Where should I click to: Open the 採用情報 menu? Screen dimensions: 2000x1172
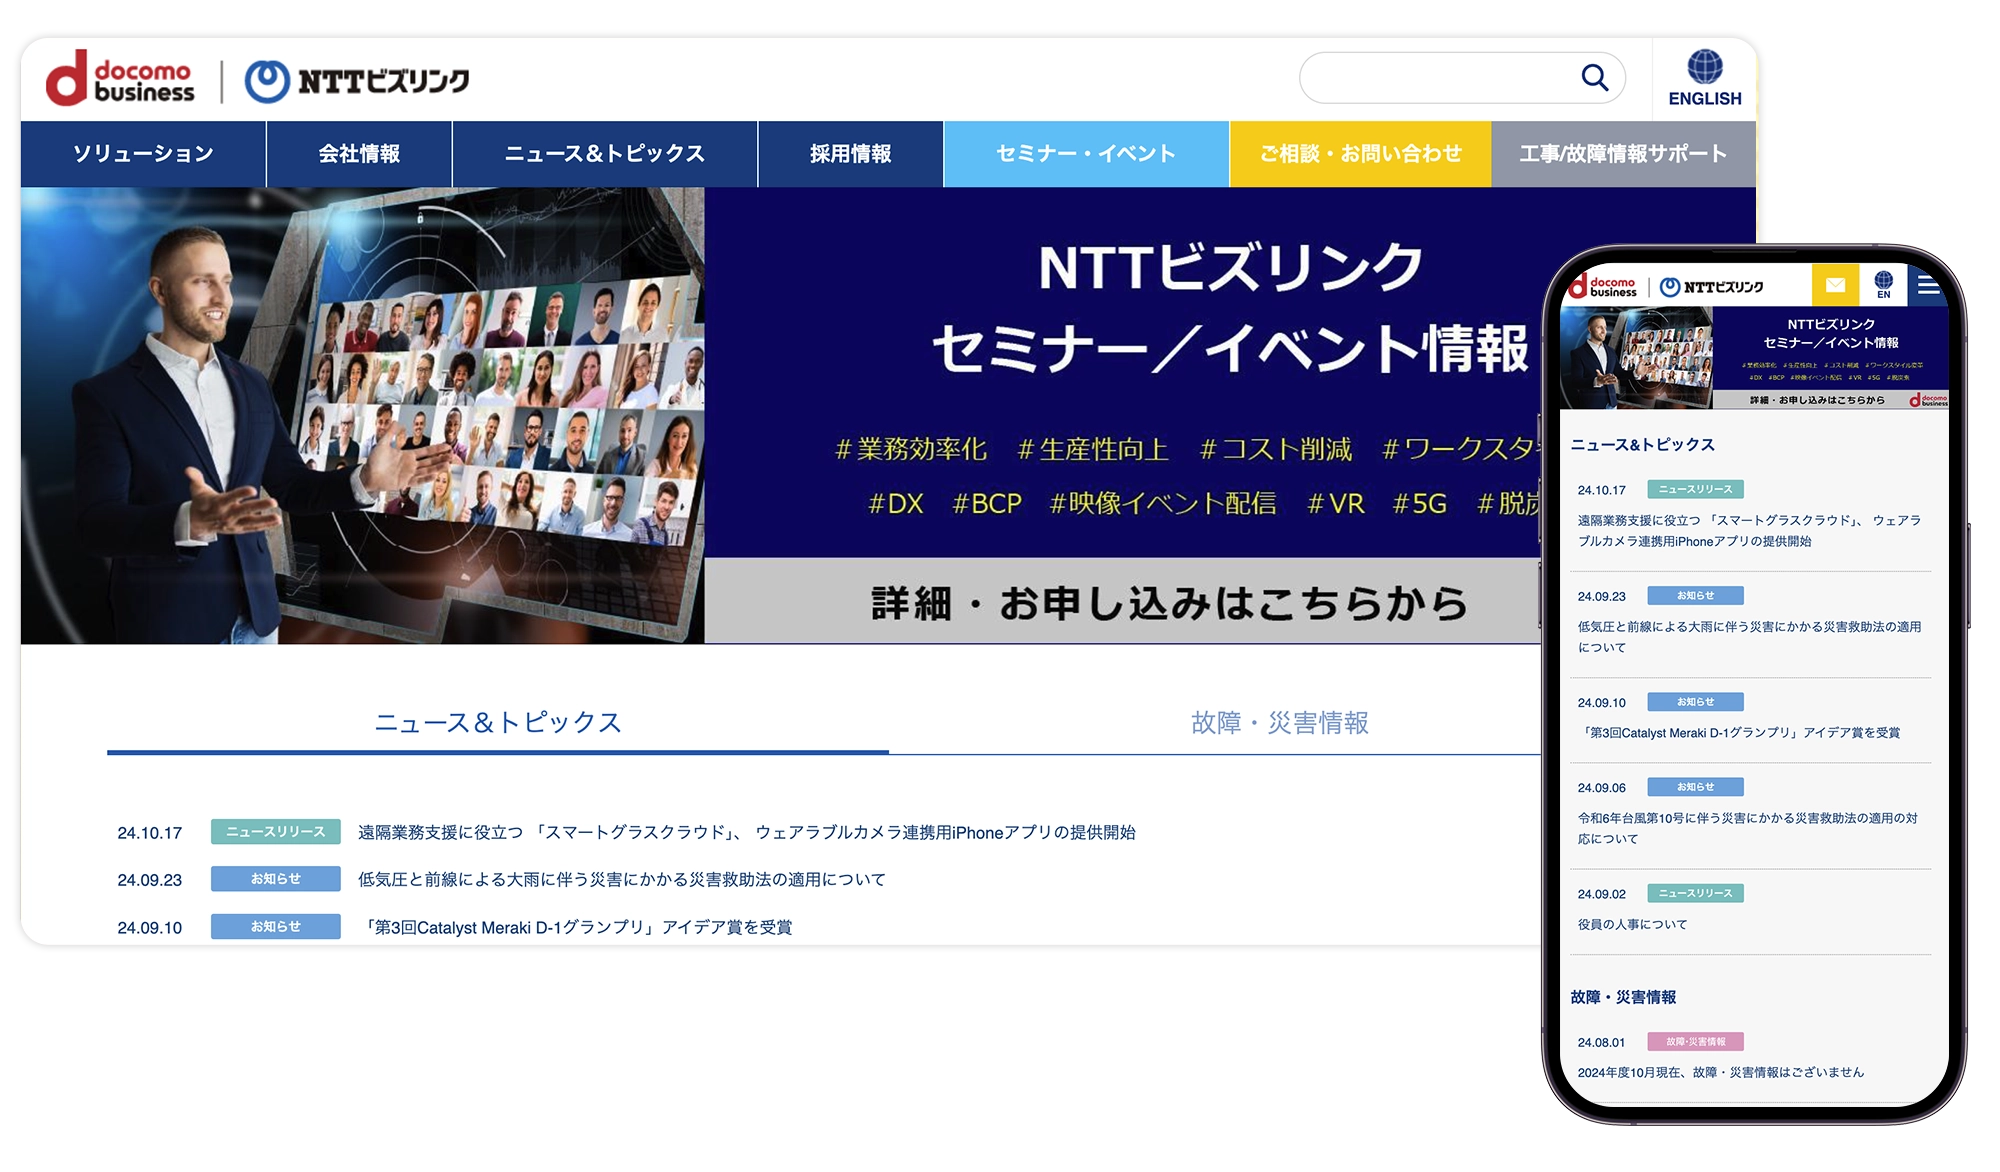(x=851, y=154)
